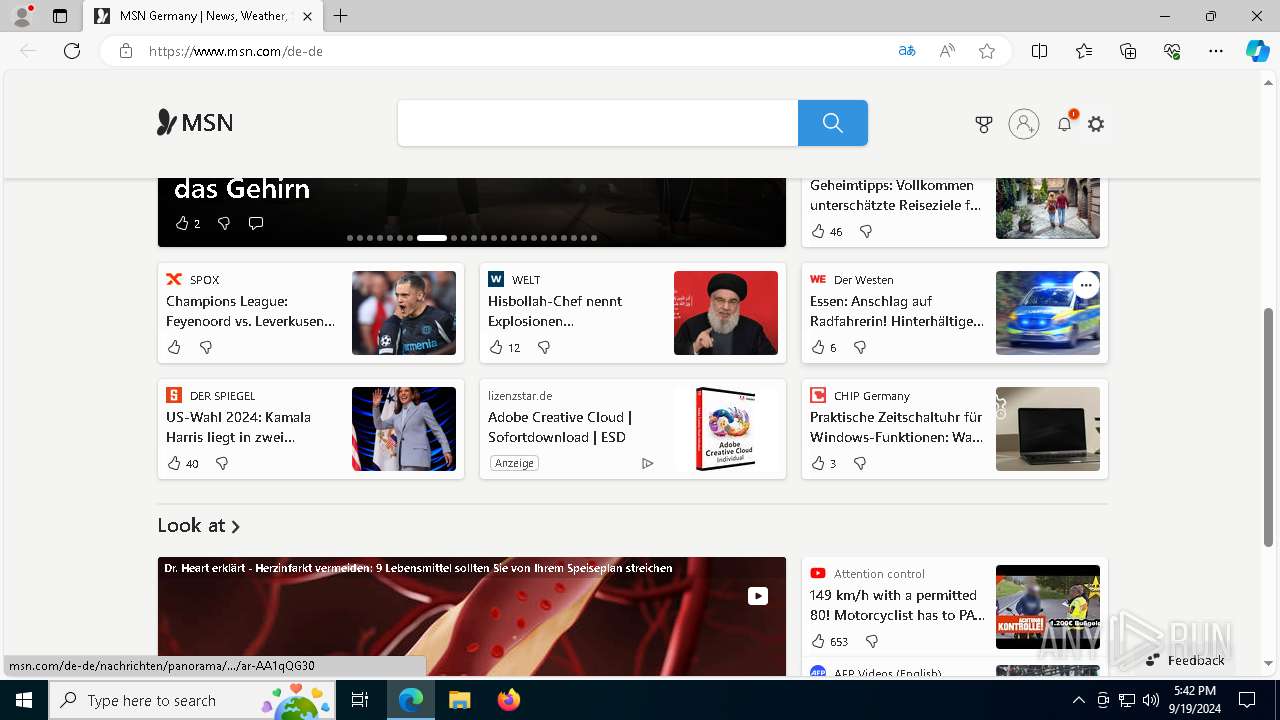Open Task View on the taskbar
This screenshot has width=1280, height=720.
pos(360,700)
